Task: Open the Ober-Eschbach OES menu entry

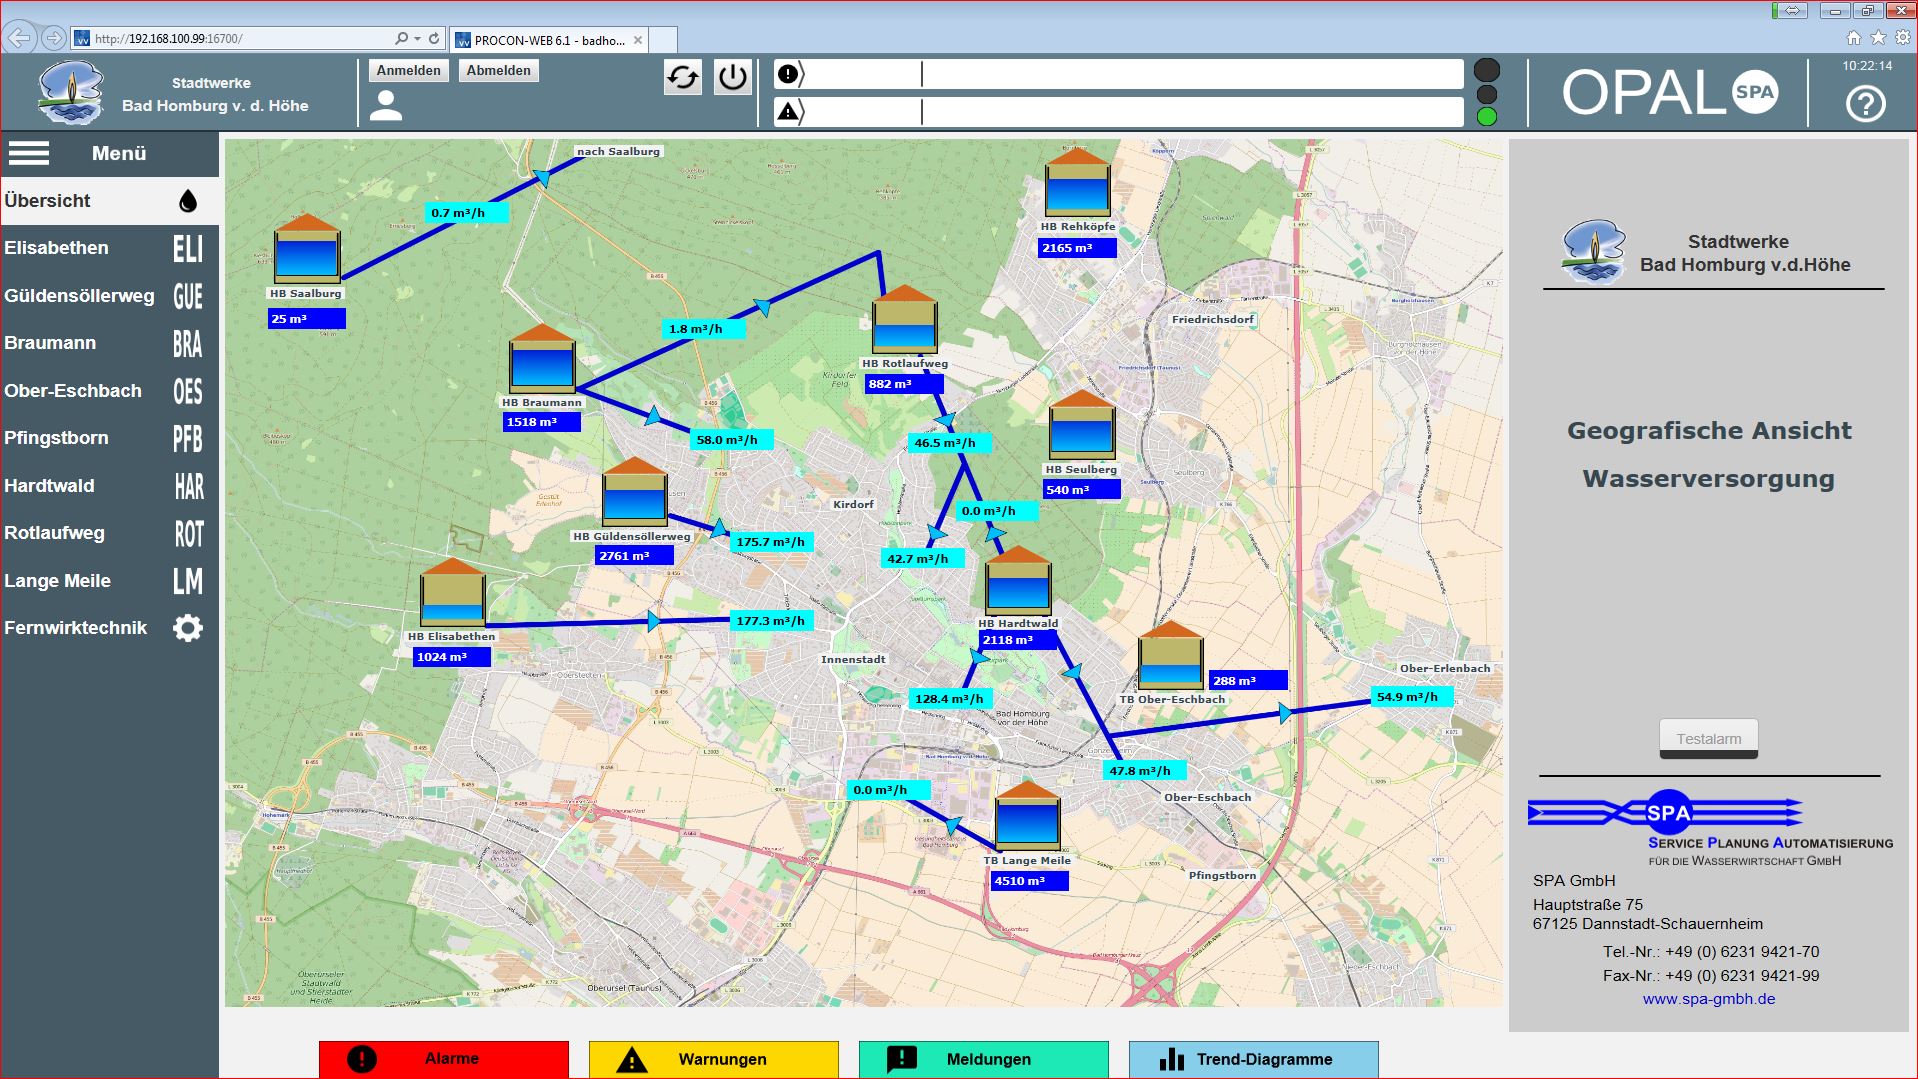Action: 109,391
